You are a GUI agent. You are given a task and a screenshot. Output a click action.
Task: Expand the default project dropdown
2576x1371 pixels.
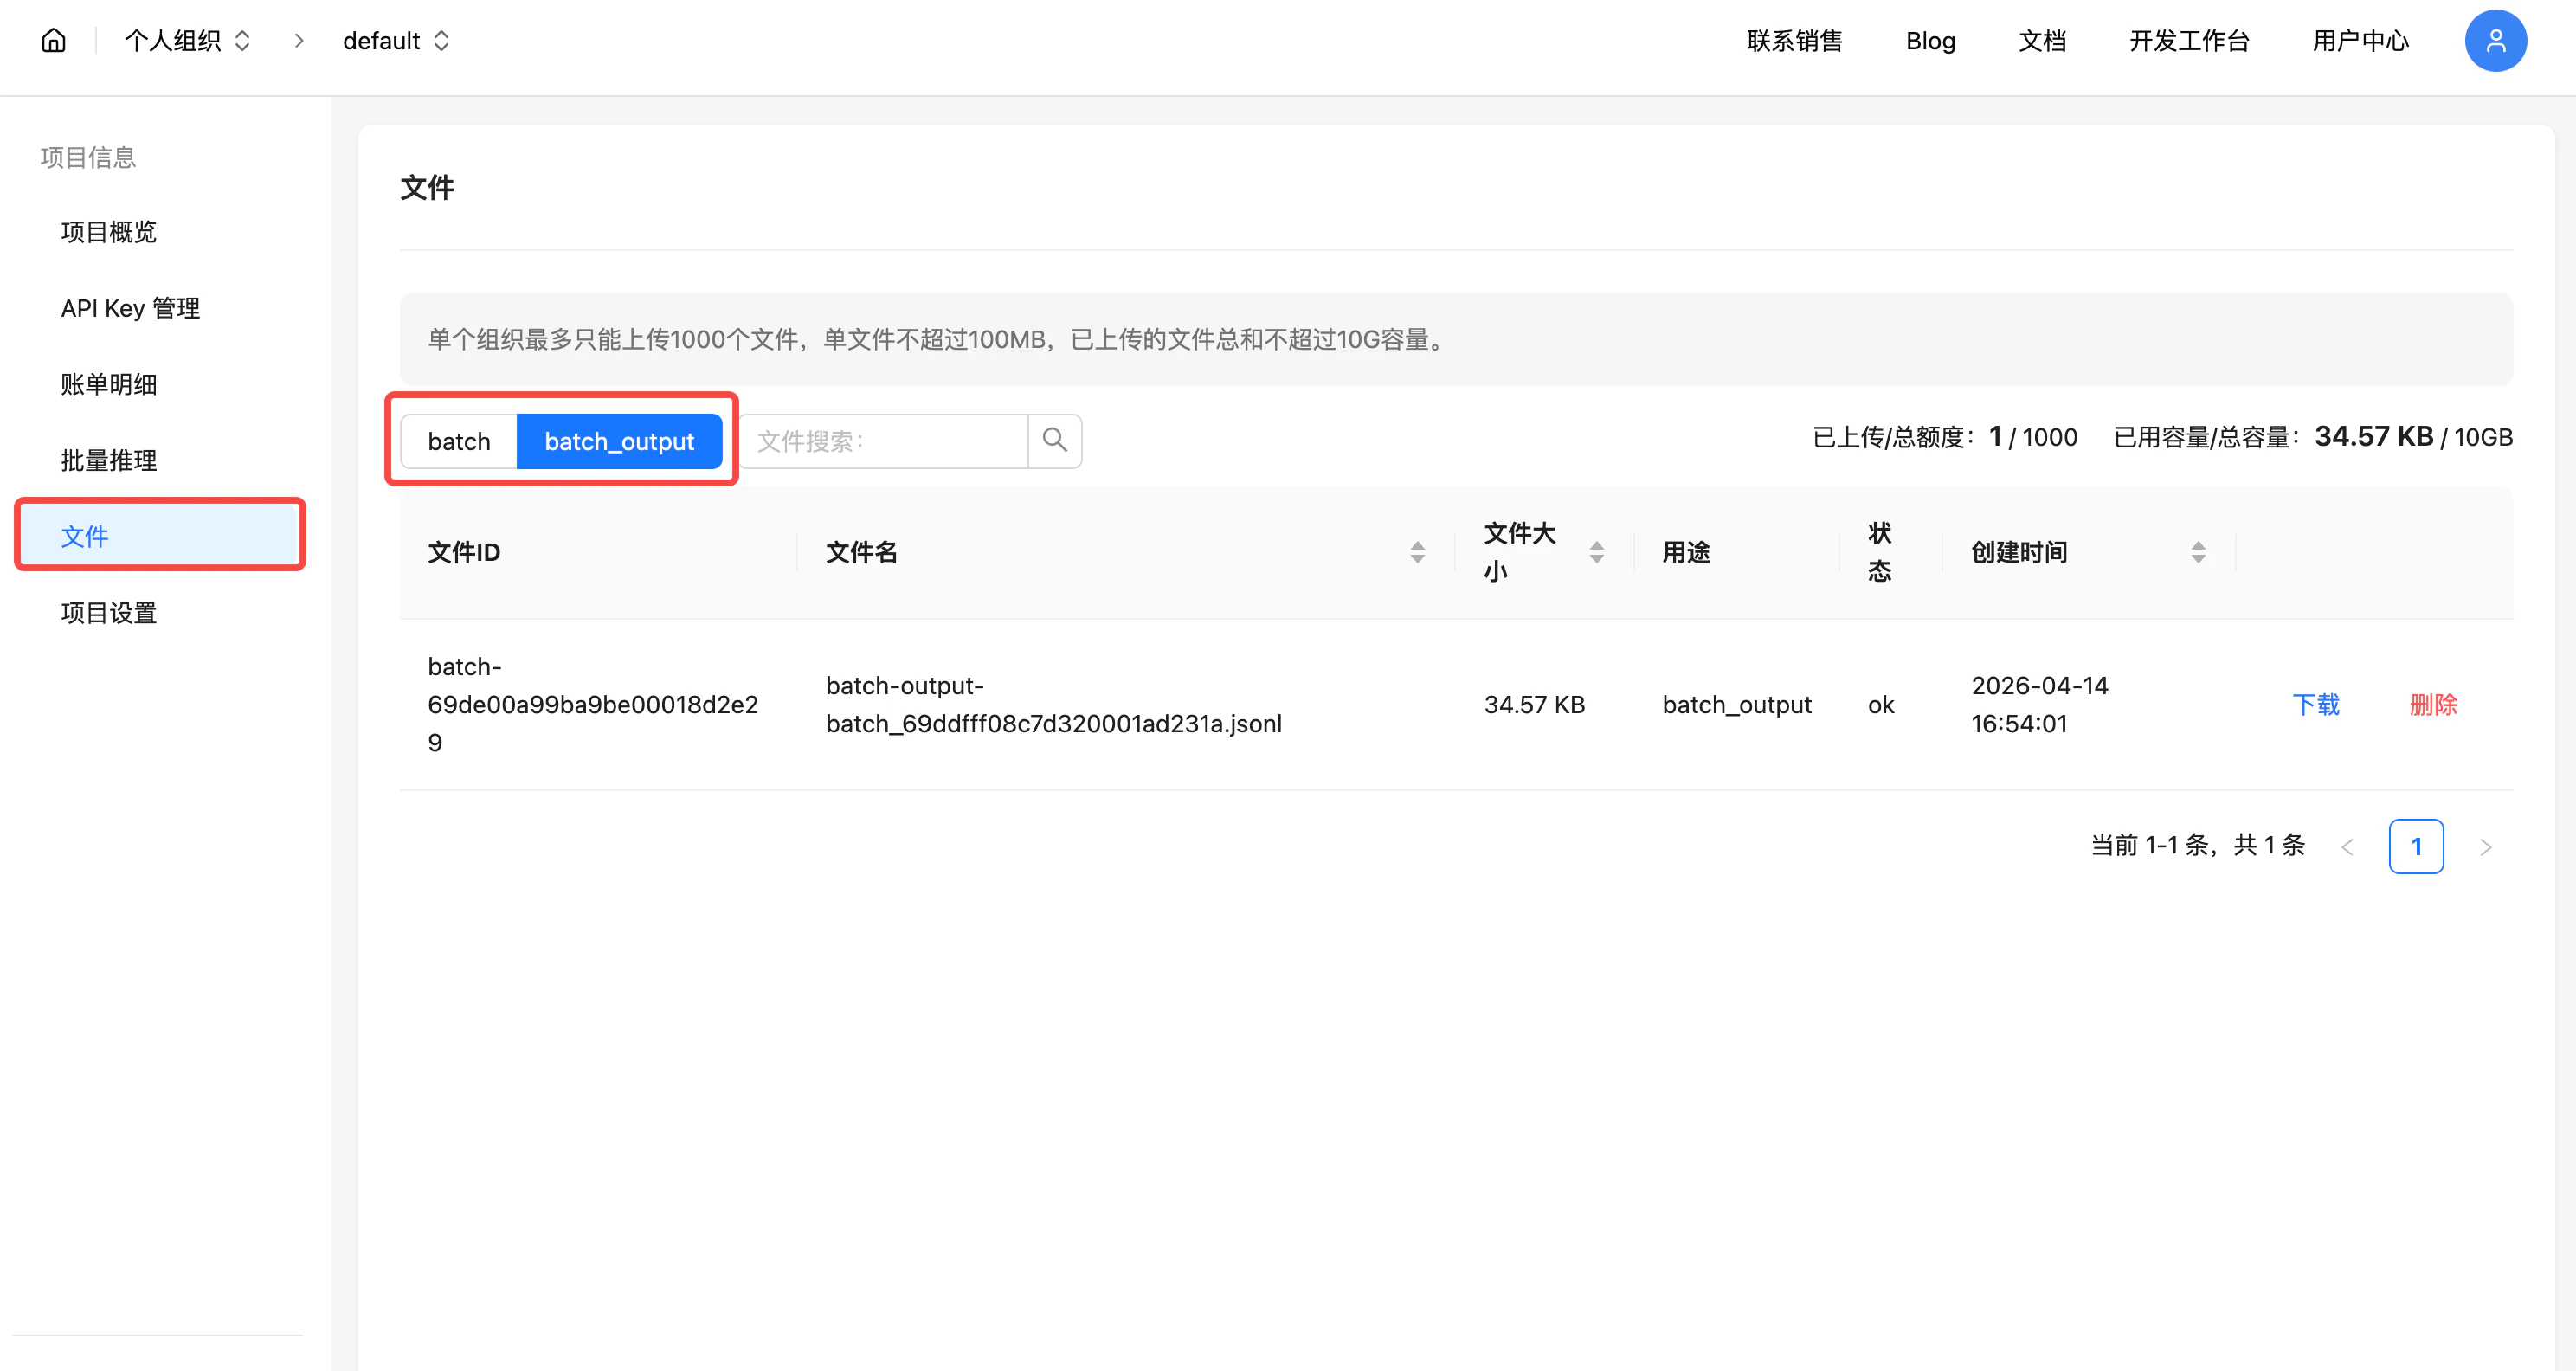click(x=441, y=40)
